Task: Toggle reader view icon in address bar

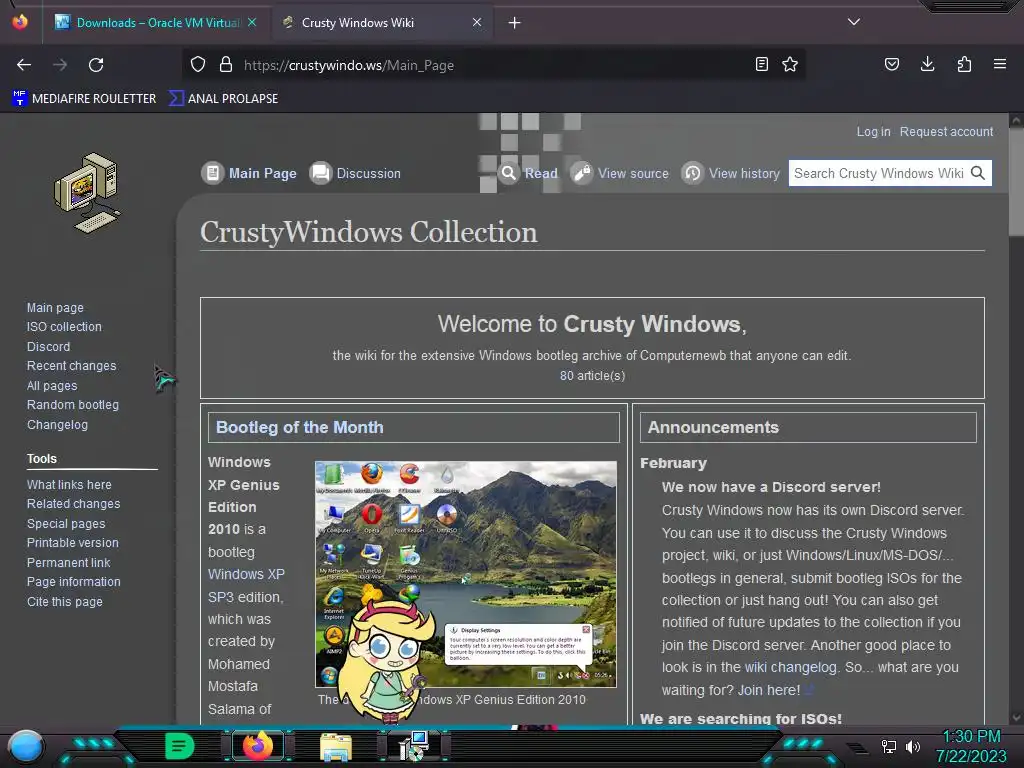Action: (761, 65)
